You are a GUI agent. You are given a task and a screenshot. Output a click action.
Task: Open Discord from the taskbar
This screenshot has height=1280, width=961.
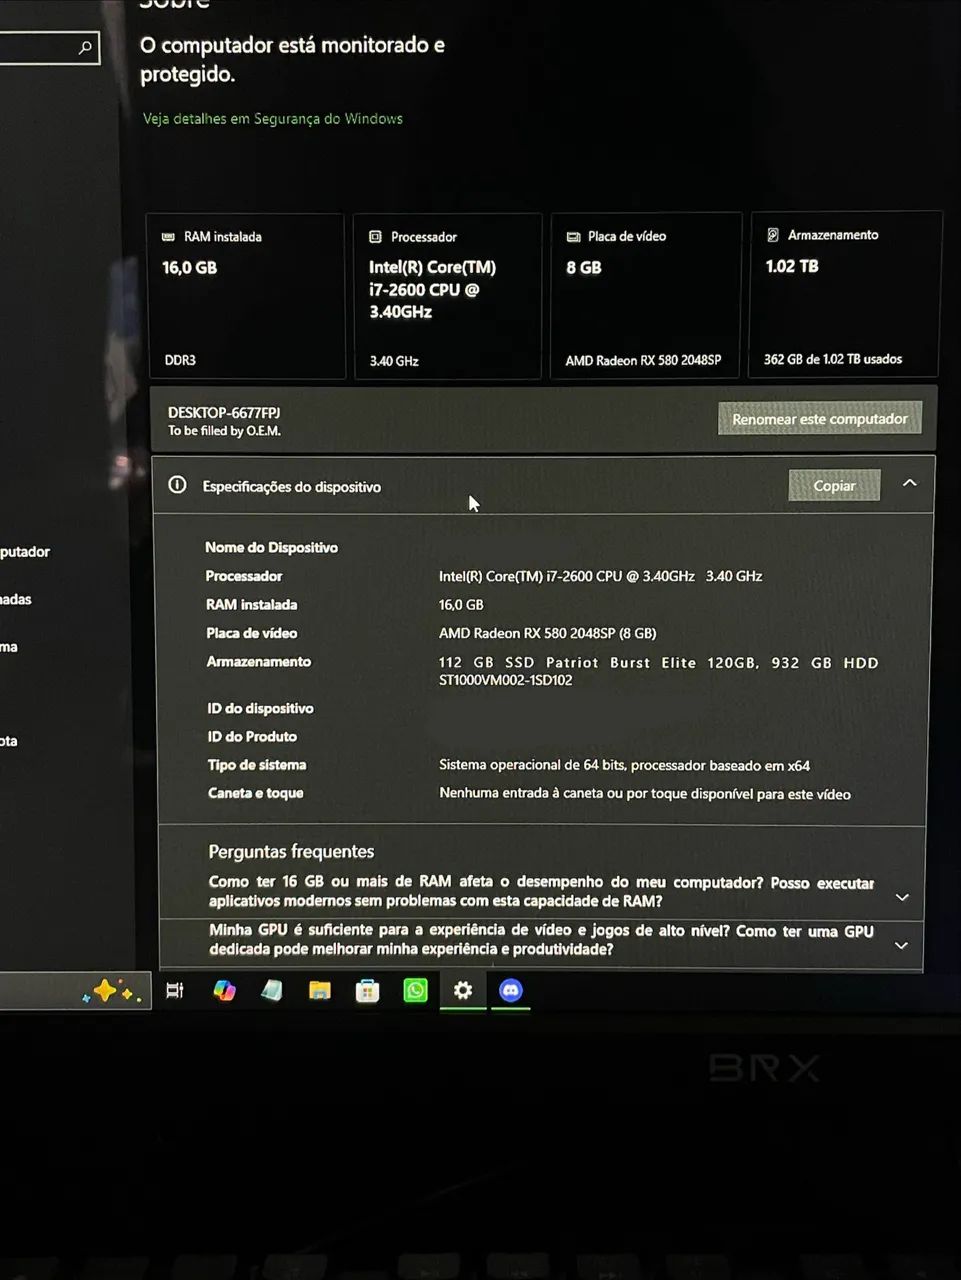511,990
